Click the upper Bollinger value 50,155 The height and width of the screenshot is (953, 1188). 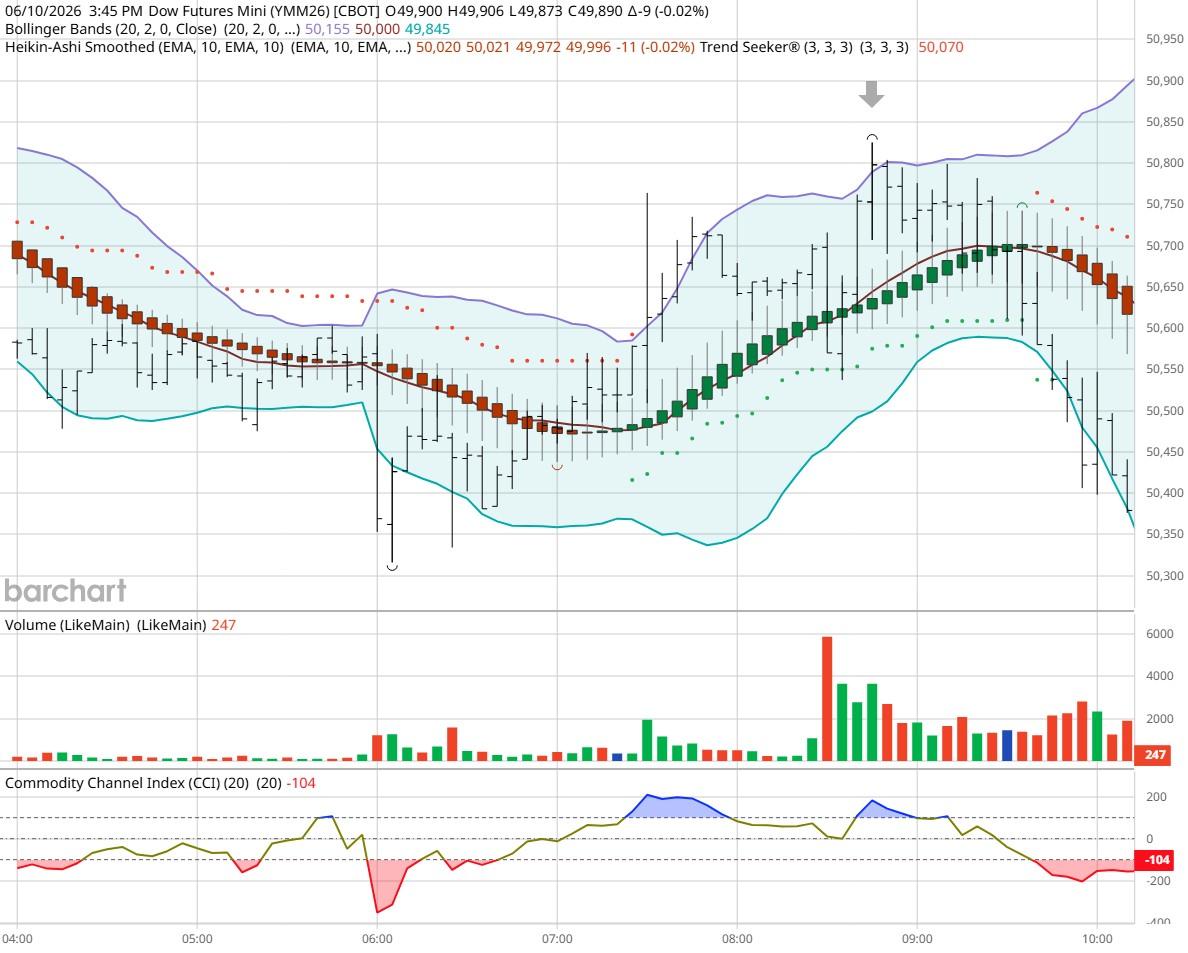click(x=328, y=30)
